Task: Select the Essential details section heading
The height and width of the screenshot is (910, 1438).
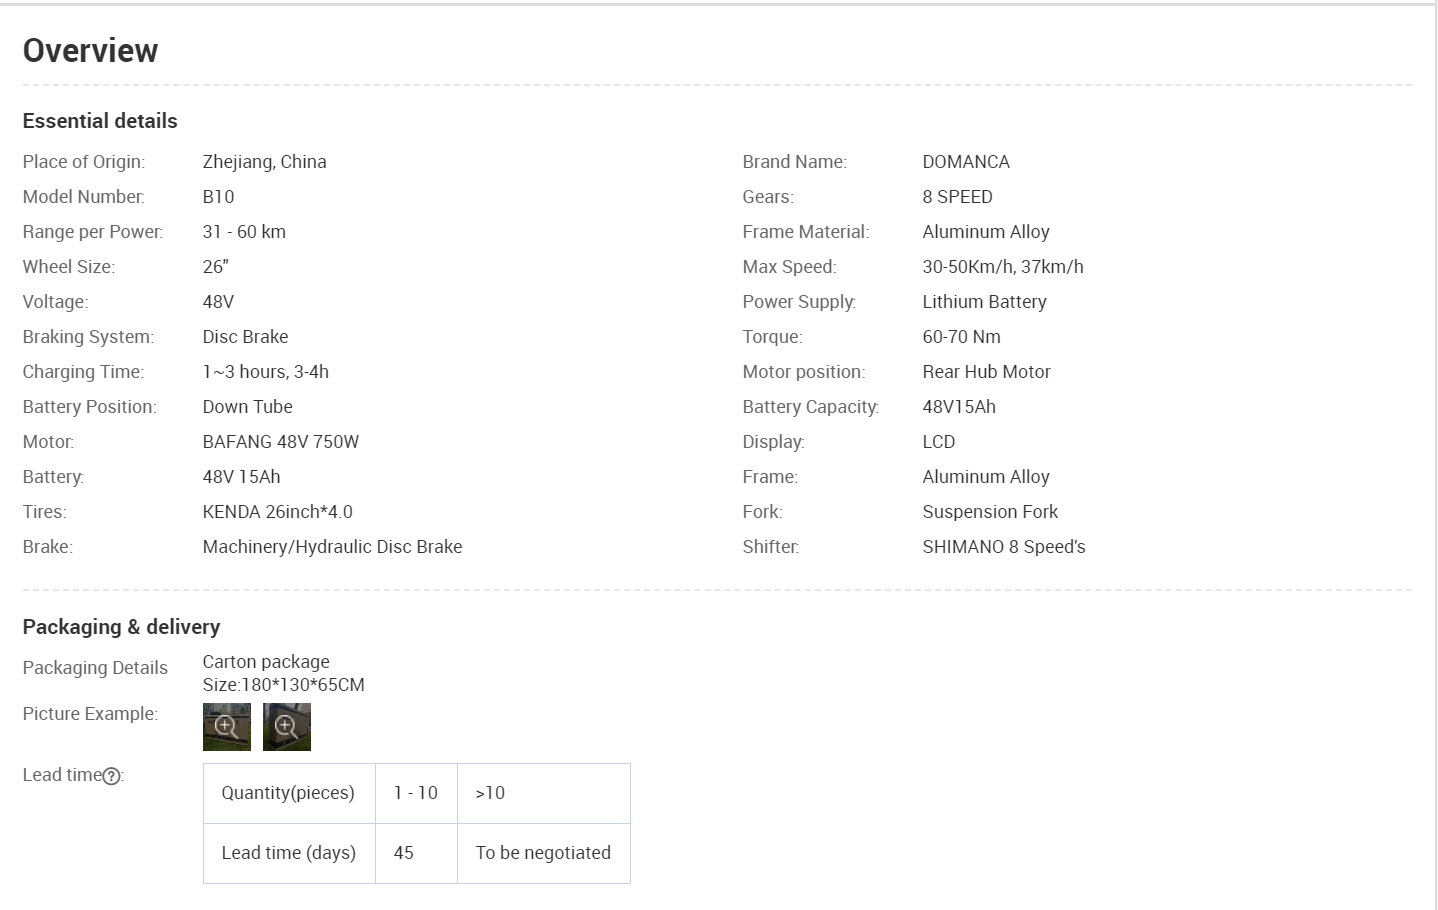Action: point(100,121)
